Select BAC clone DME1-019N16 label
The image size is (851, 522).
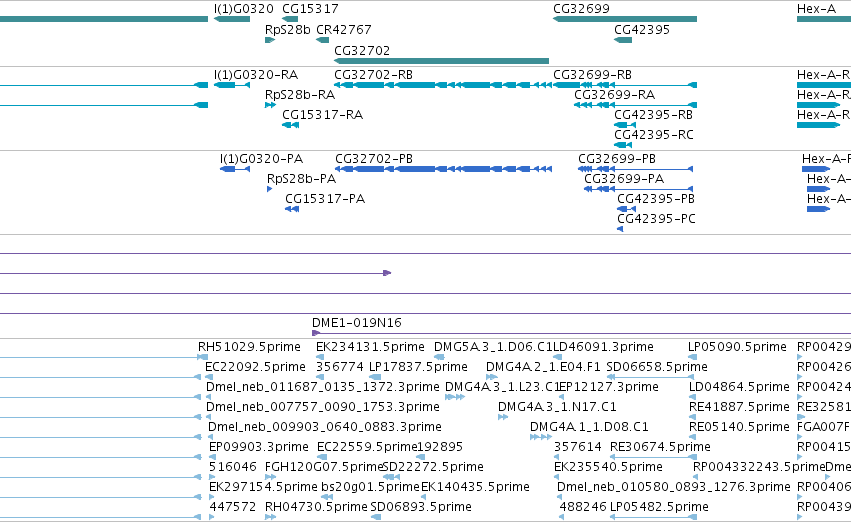click(x=357, y=323)
